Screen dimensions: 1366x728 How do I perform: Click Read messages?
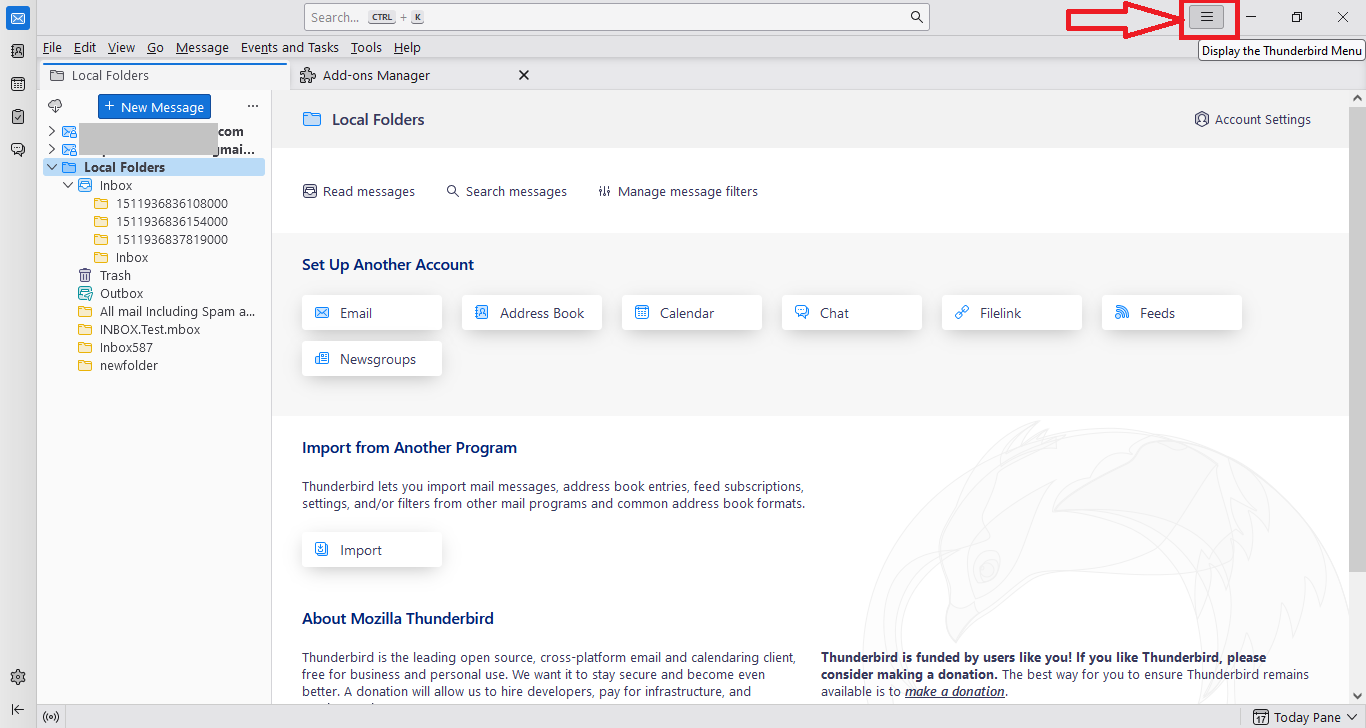[359, 191]
